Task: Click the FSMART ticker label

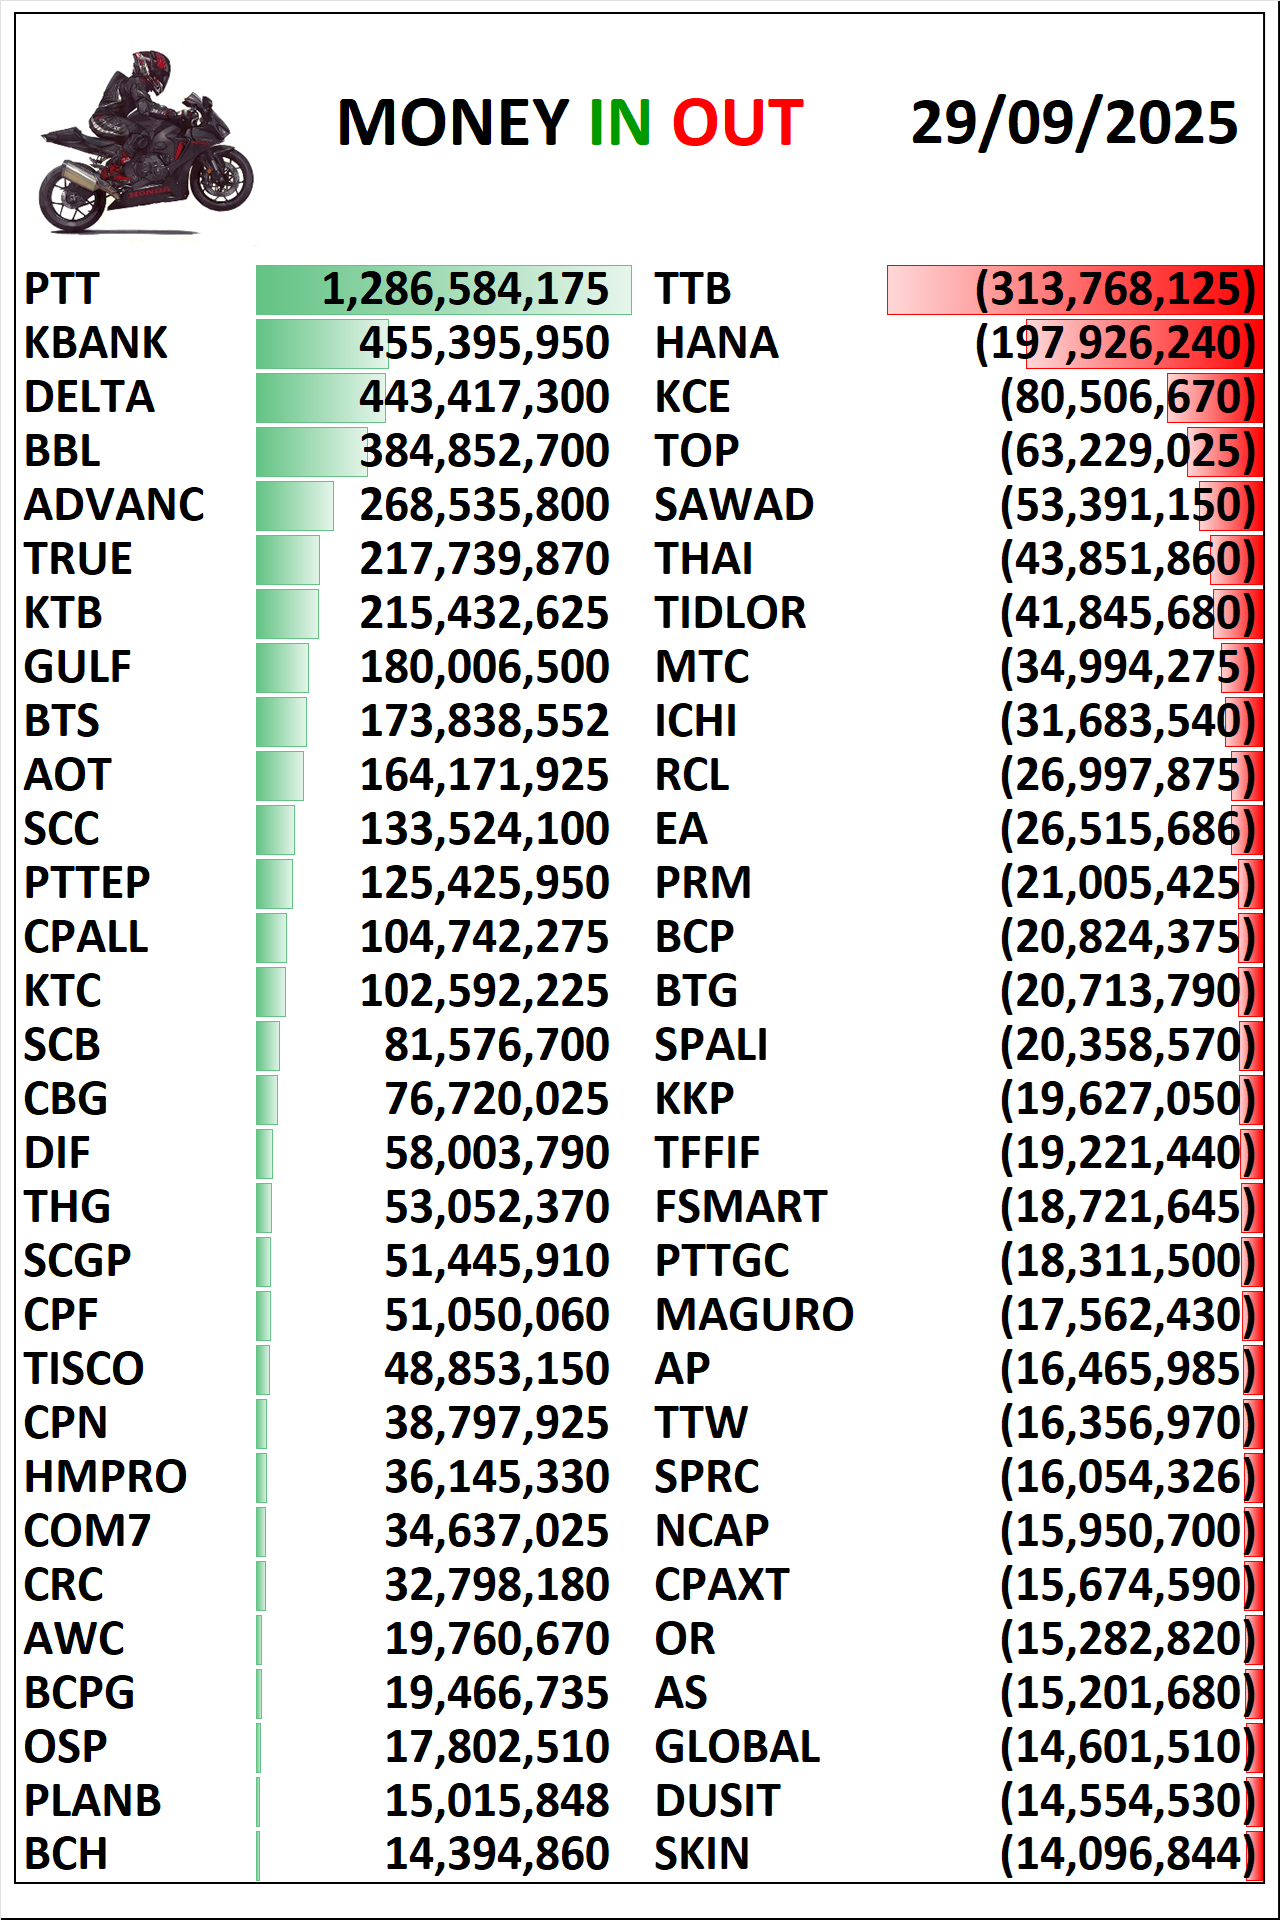Action: (741, 1208)
